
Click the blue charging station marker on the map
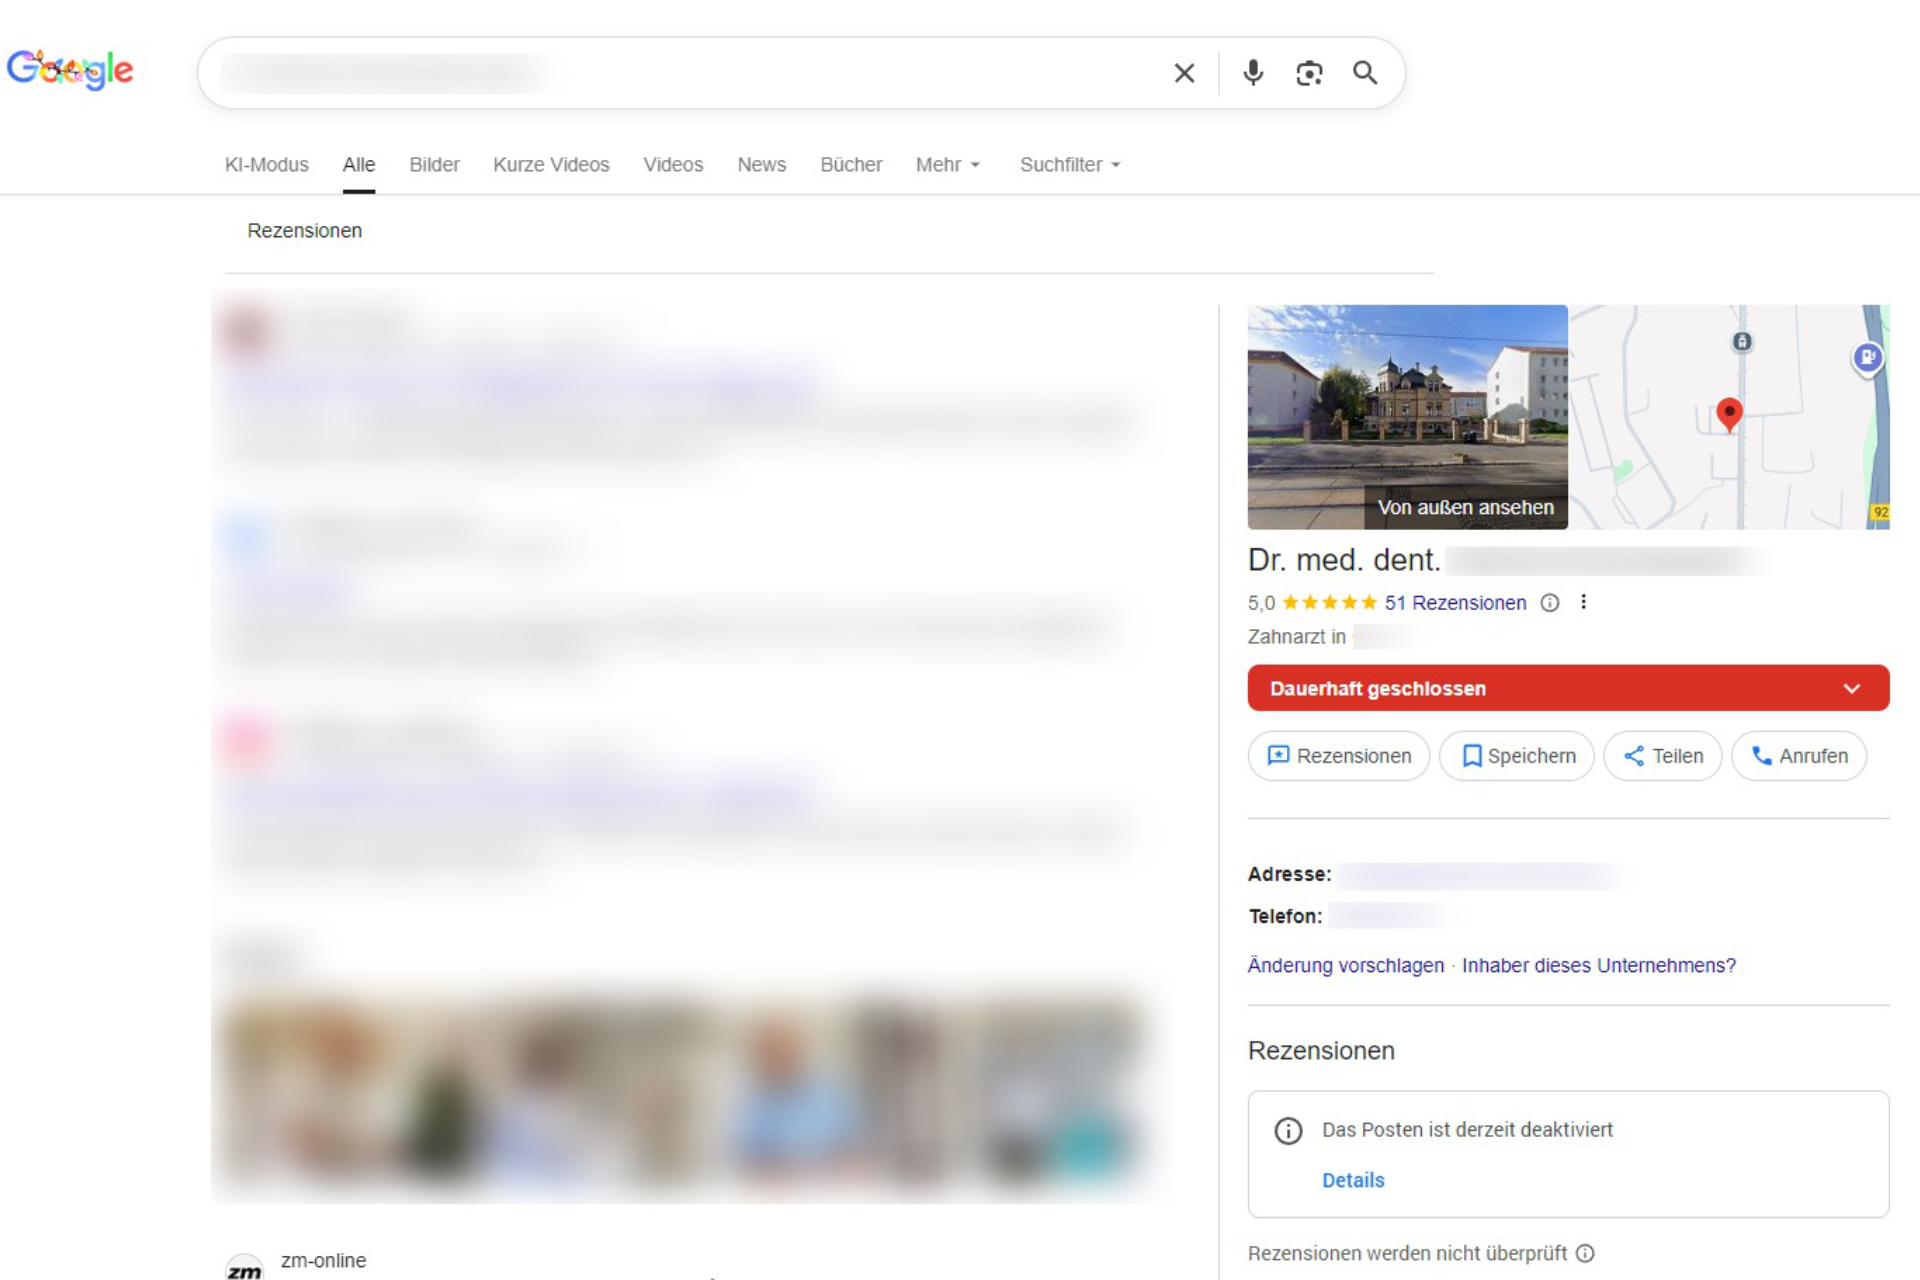click(x=1867, y=357)
